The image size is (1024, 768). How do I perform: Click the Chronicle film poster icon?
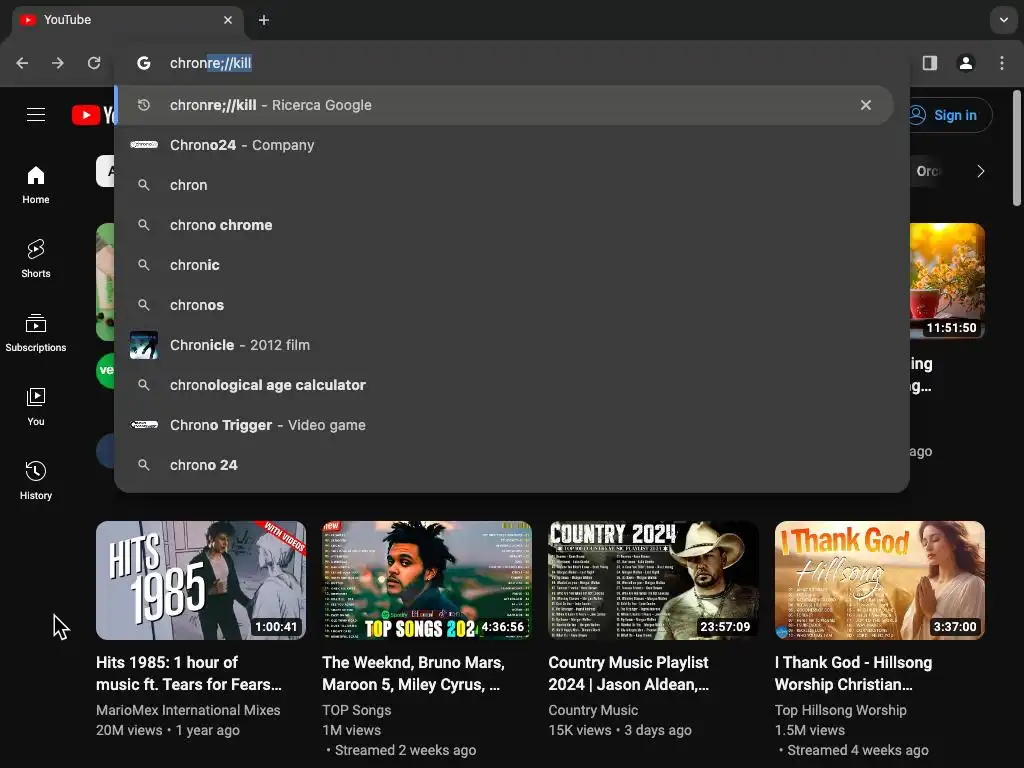144,345
